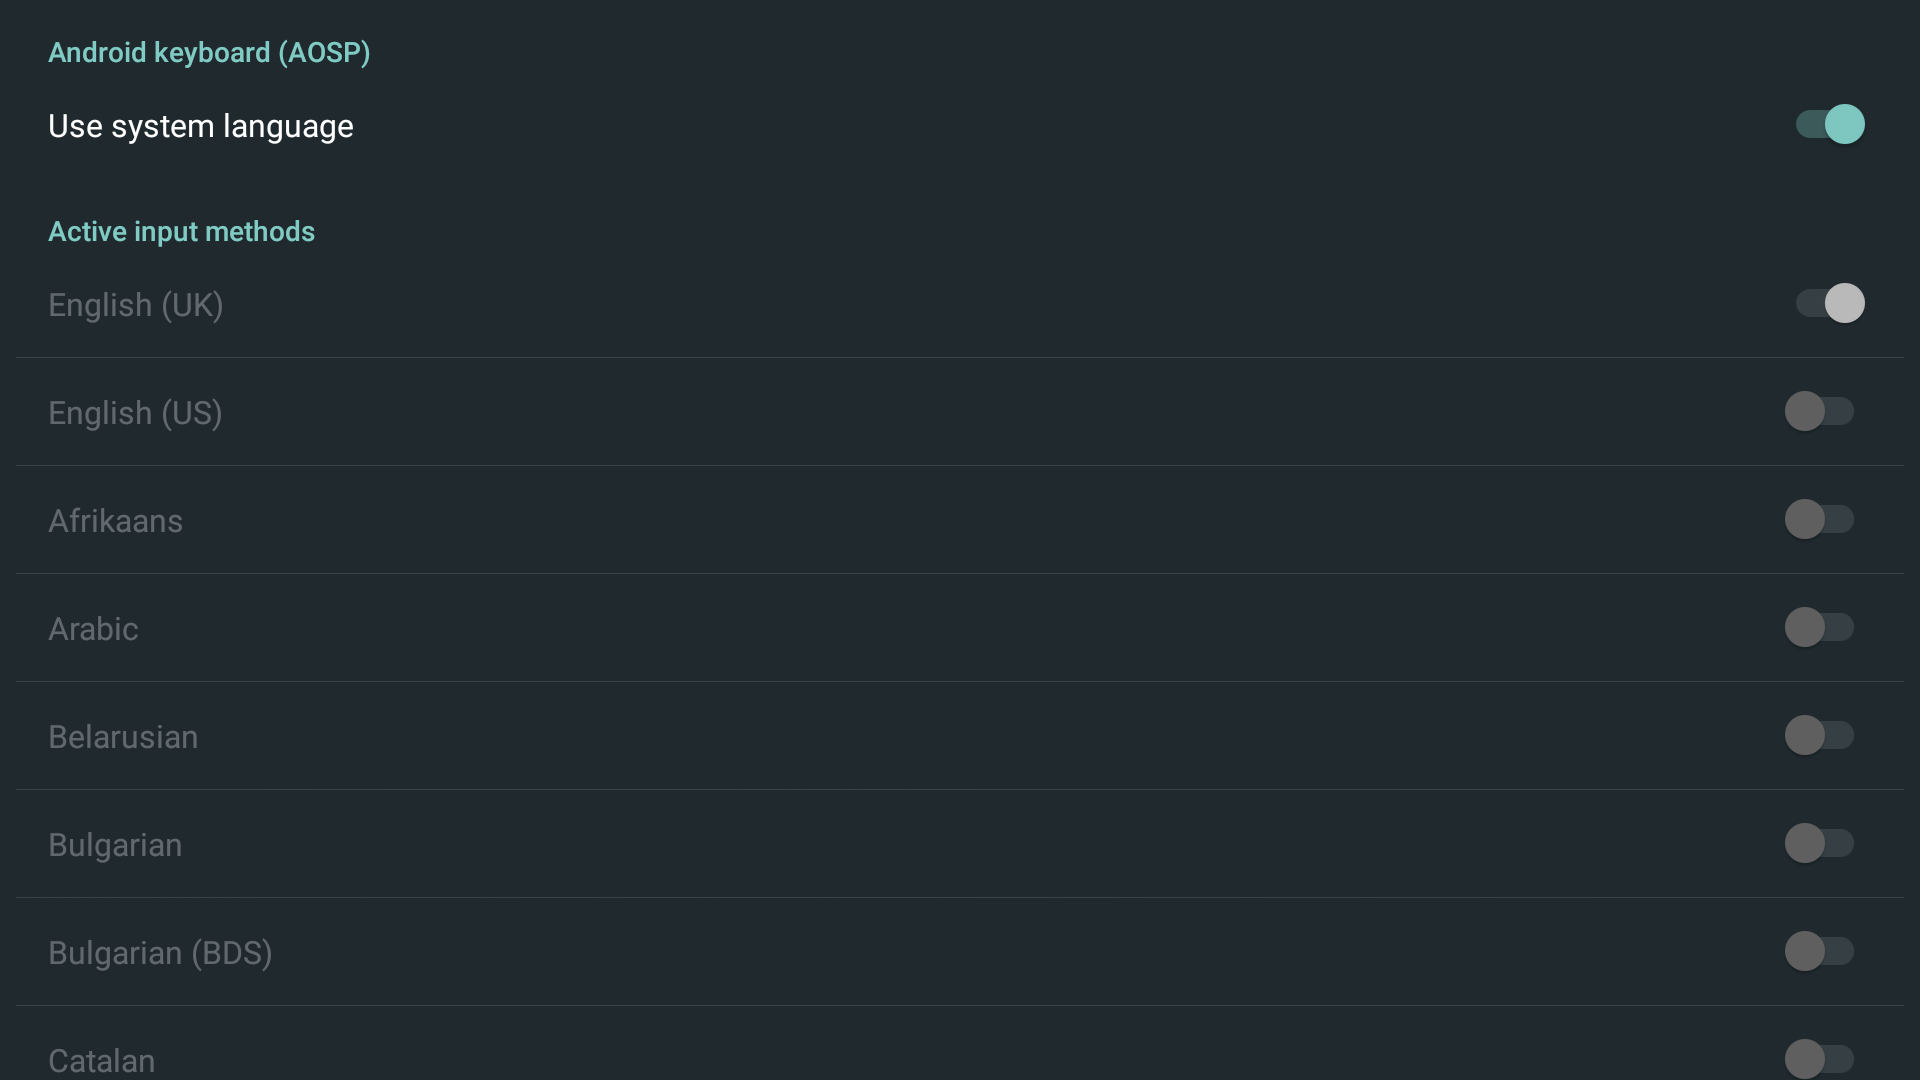
Task: Select the Afrikaans list entry text
Action: pos(116,521)
